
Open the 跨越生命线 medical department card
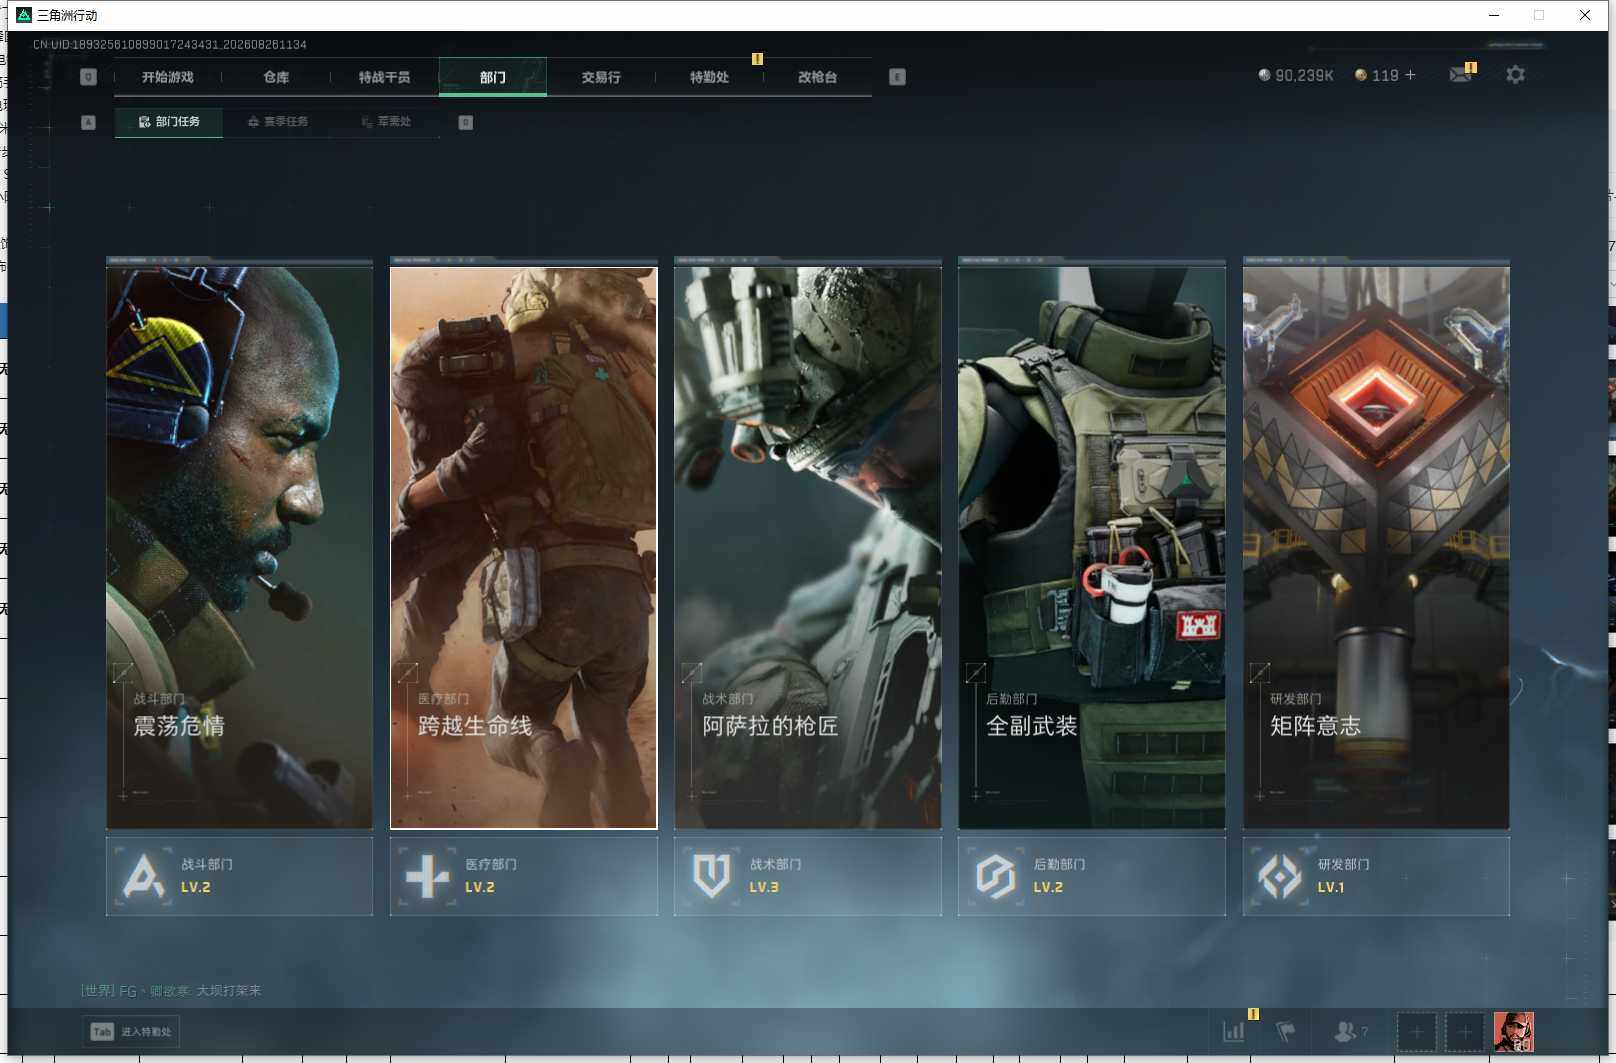[x=524, y=546]
